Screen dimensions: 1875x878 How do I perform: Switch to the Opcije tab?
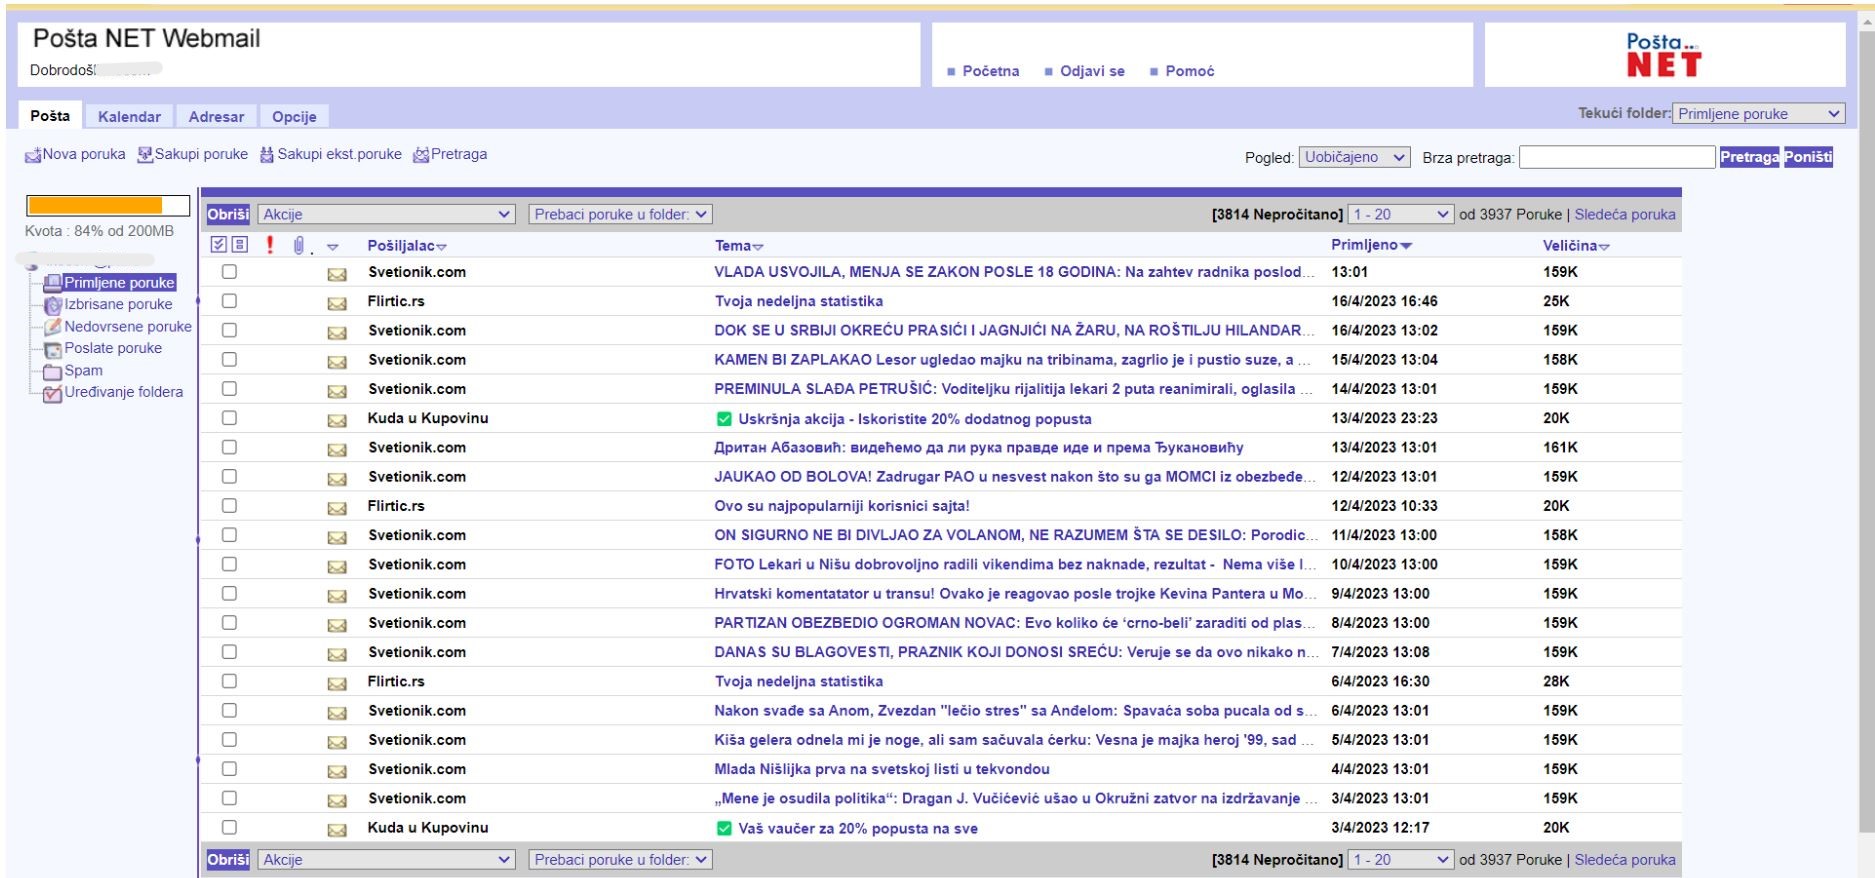pos(294,116)
